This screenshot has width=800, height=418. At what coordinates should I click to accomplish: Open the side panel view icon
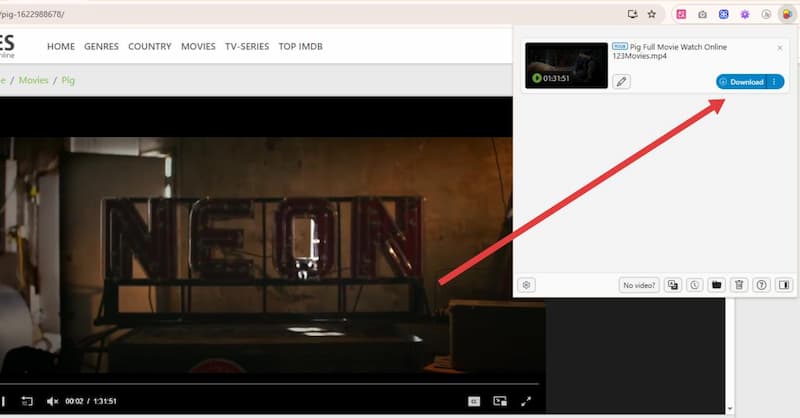(x=784, y=285)
